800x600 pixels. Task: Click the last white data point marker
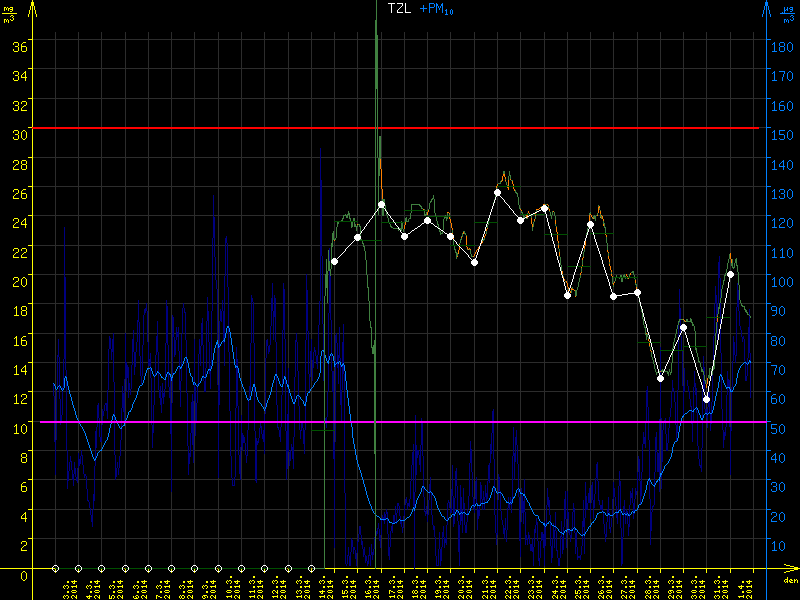point(730,274)
